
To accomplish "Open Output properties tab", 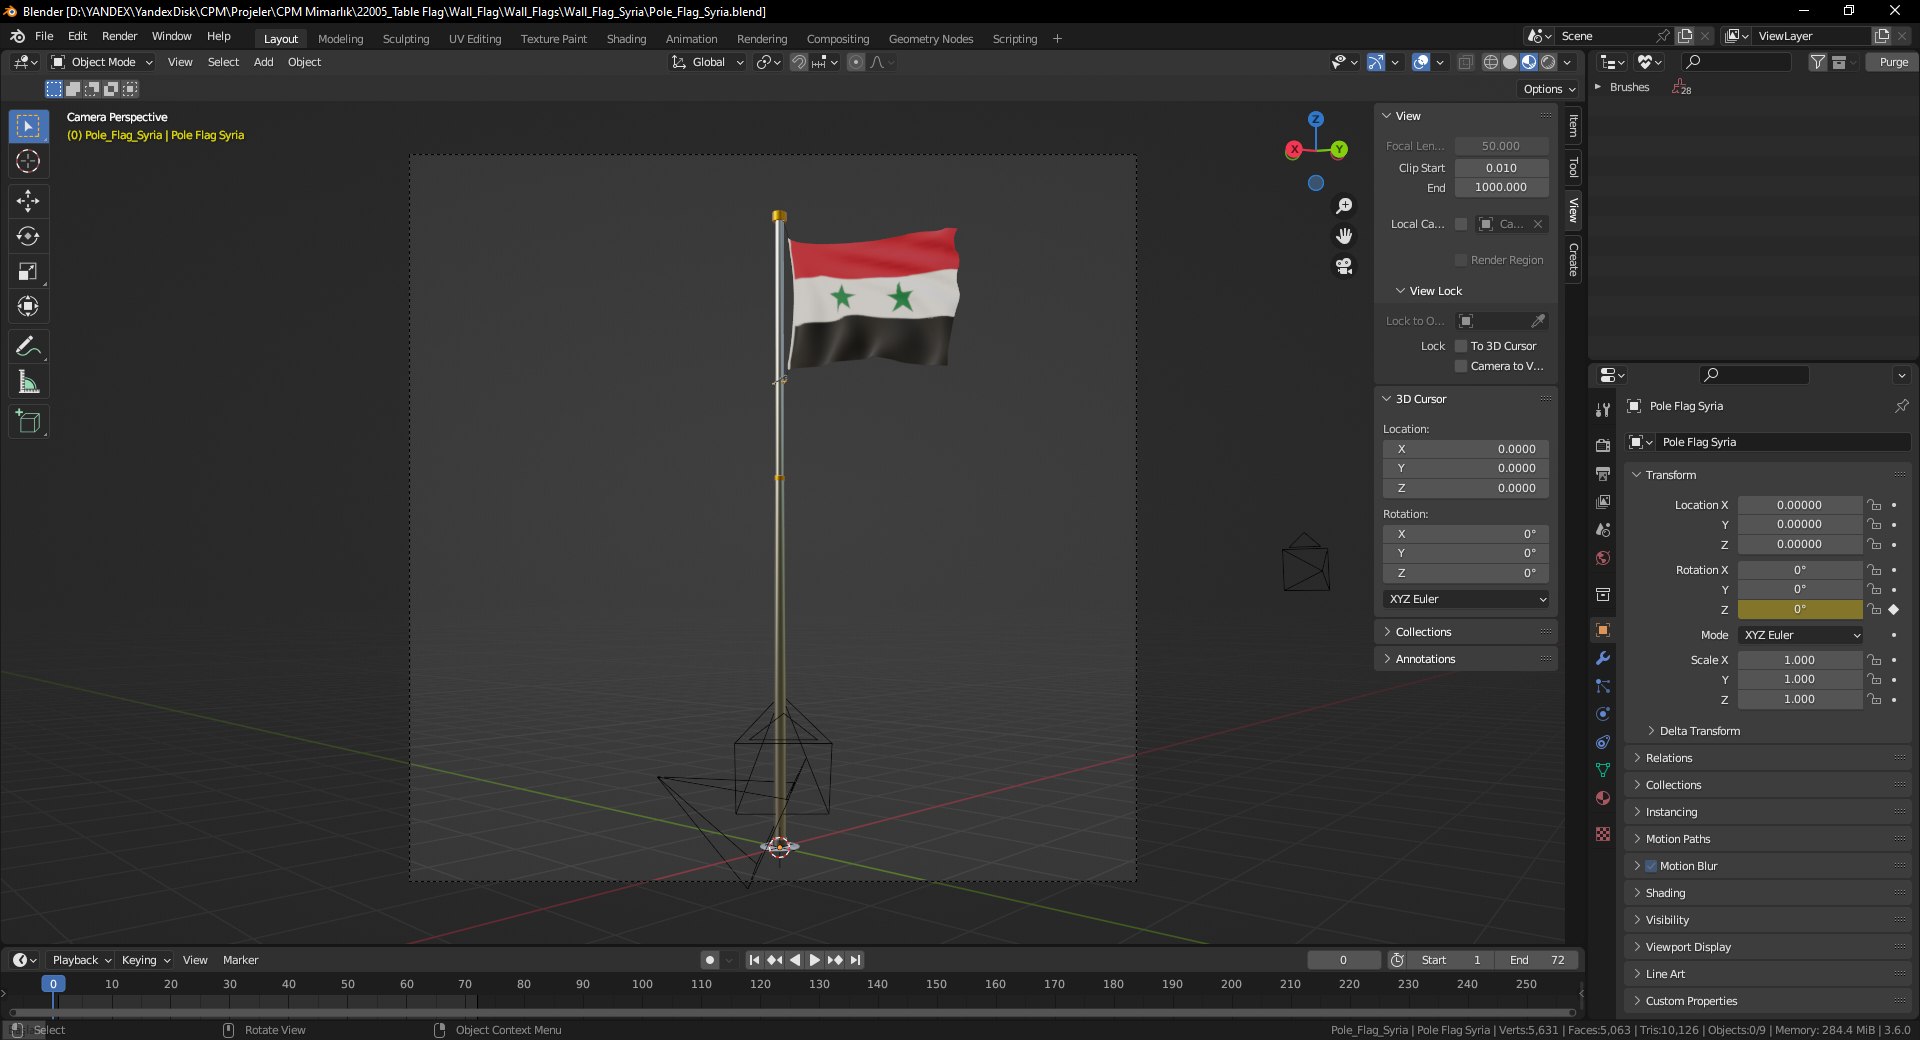I will tap(1603, 473).
